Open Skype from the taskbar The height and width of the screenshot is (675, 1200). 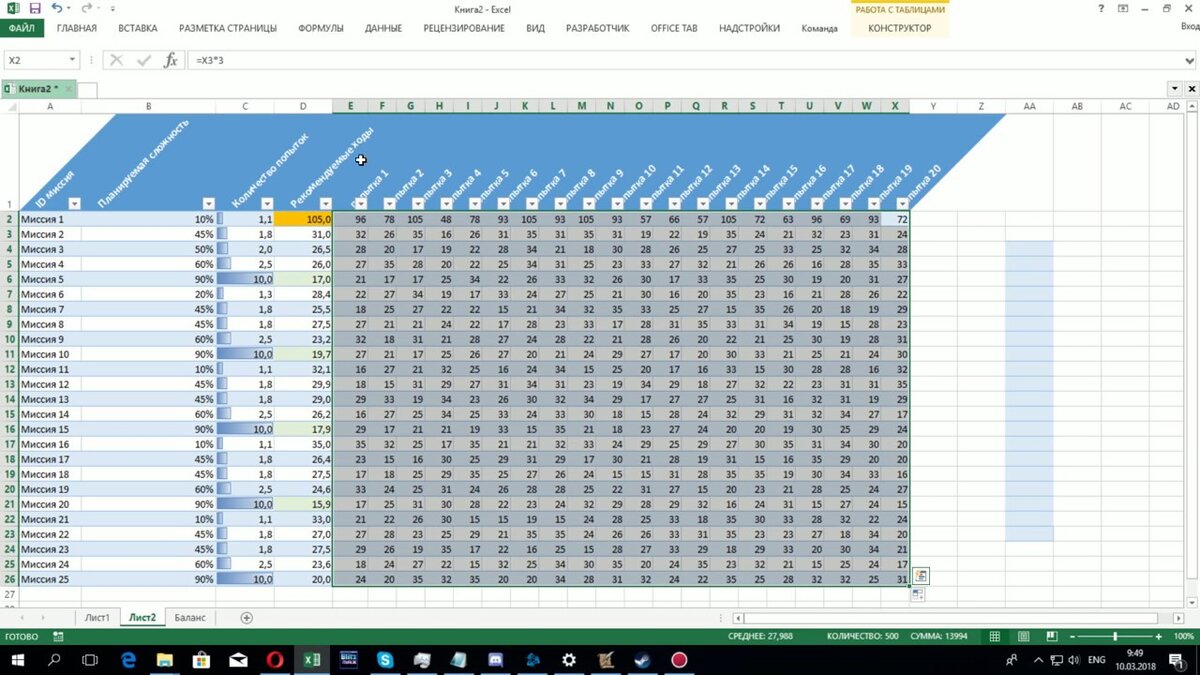pos(385,660)
